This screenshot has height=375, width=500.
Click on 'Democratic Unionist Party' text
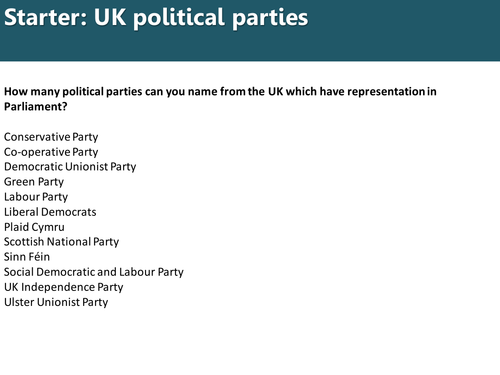coord(70,167)
